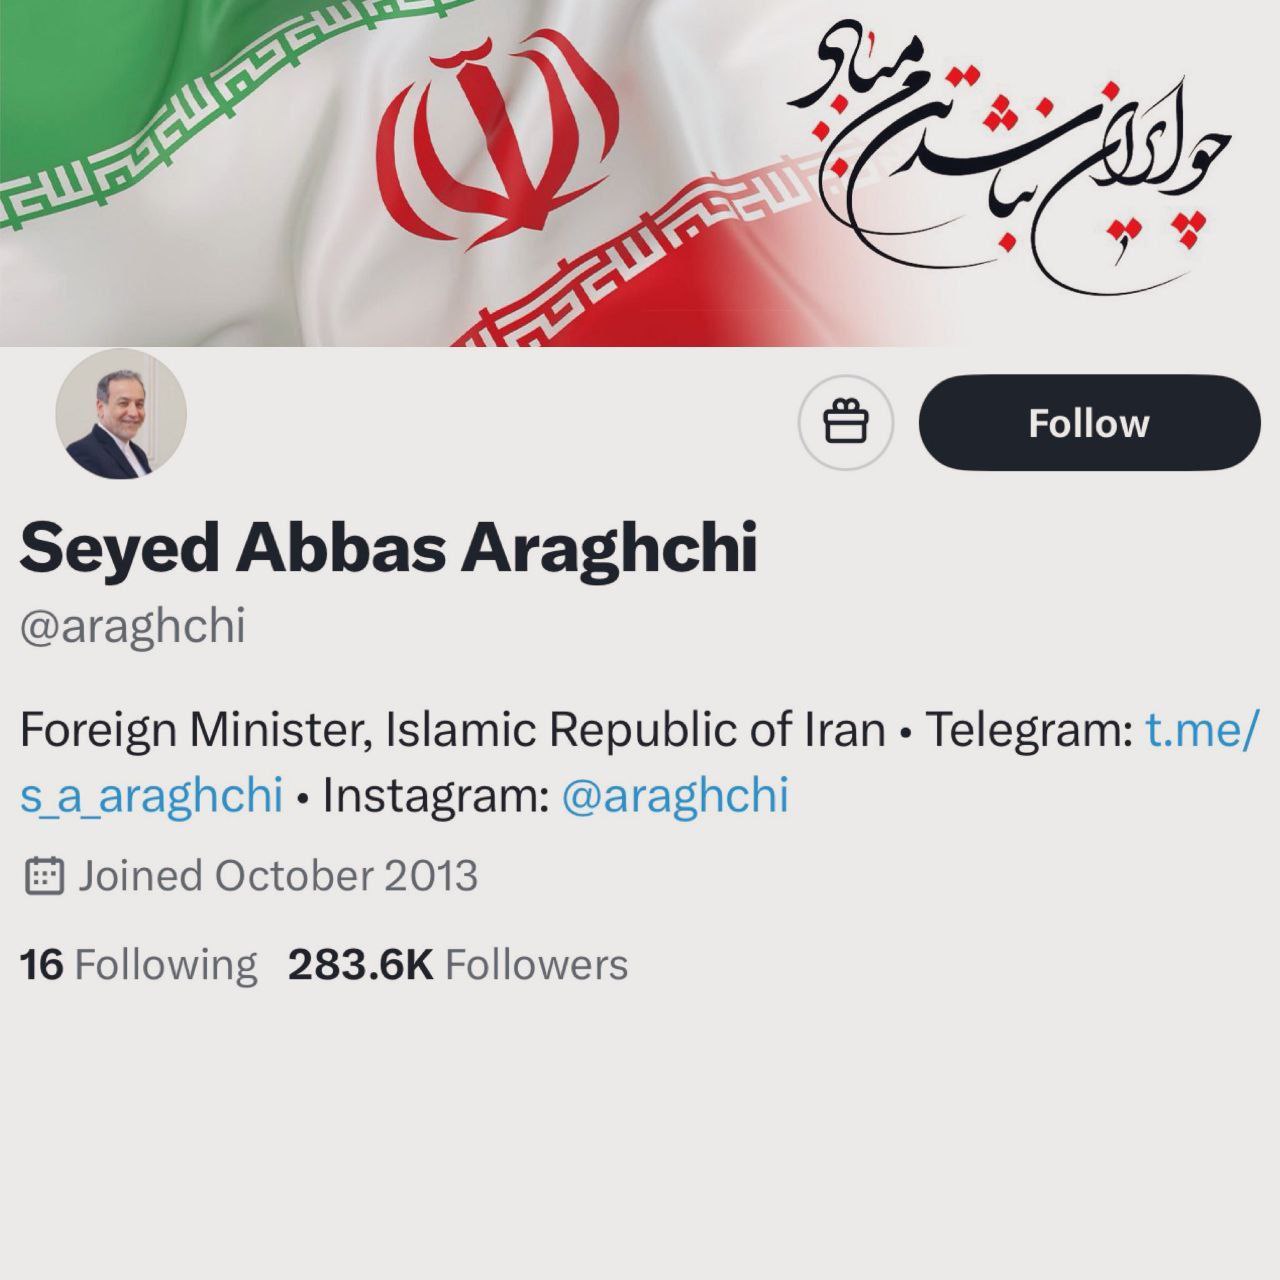1280x1280 pixels.
Task: Click the Seyed Abbas Araghchi display name
Action: 388,548
